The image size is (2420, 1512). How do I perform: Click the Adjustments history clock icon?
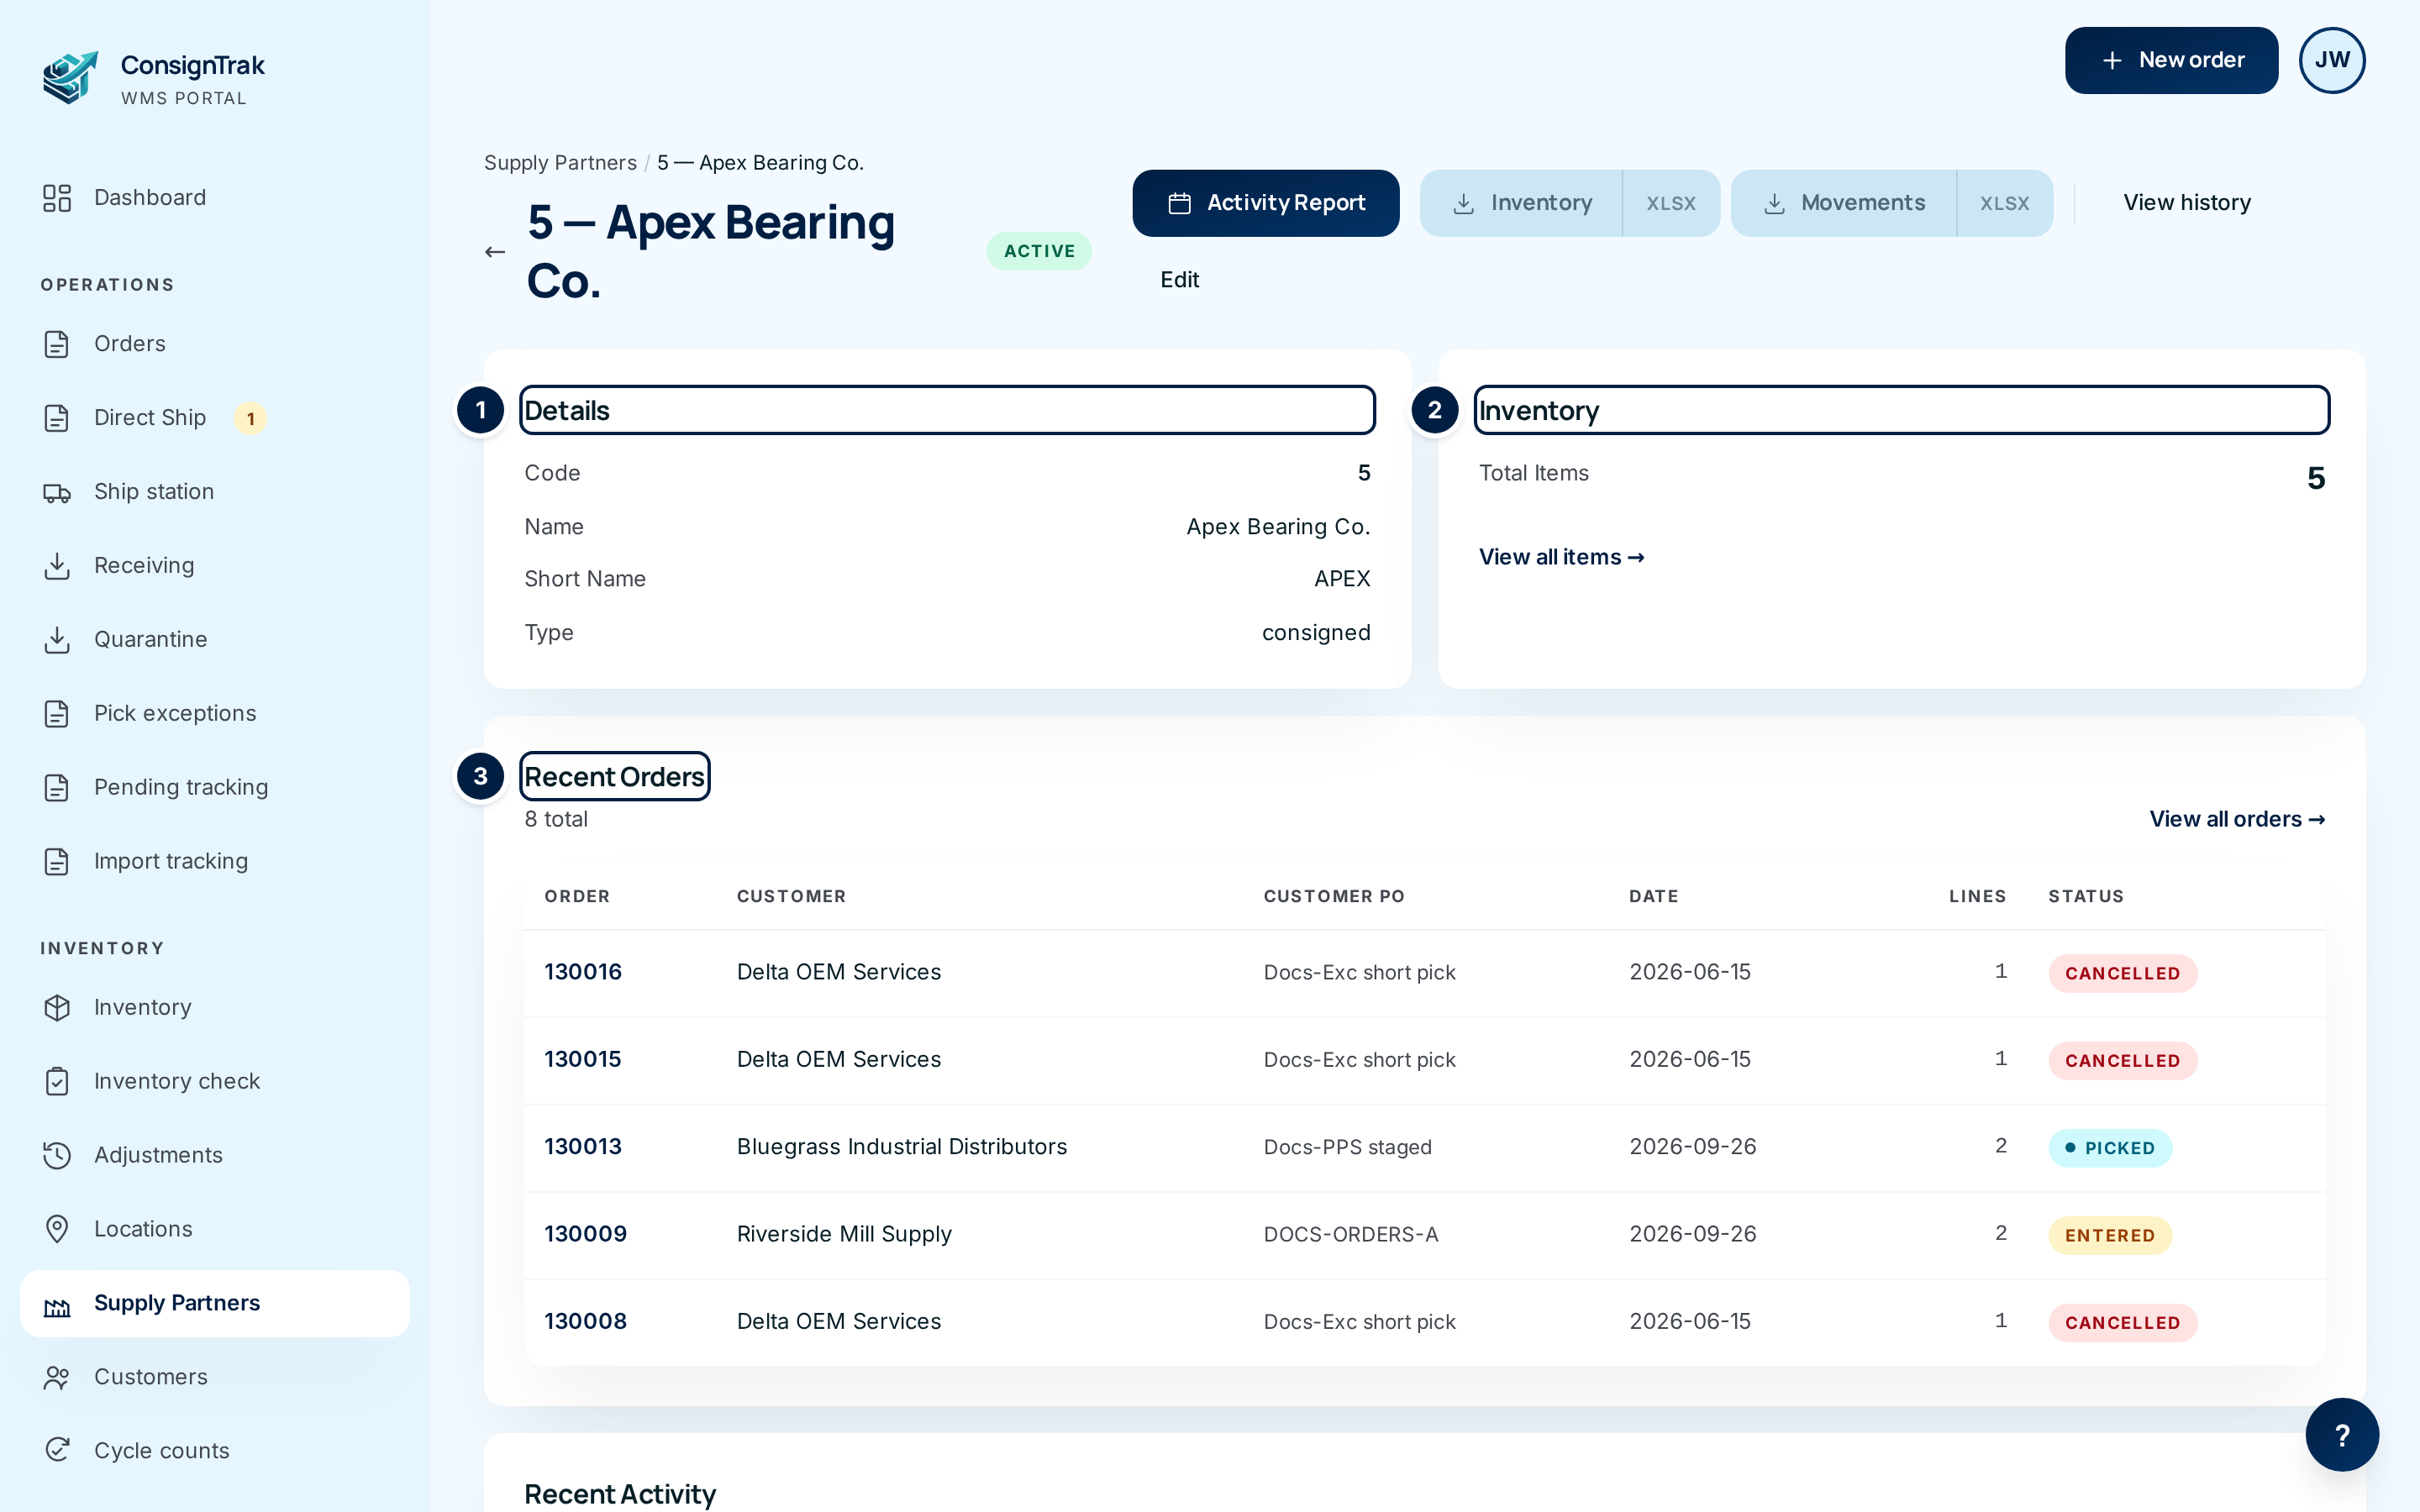click(x=57, y=1156)
